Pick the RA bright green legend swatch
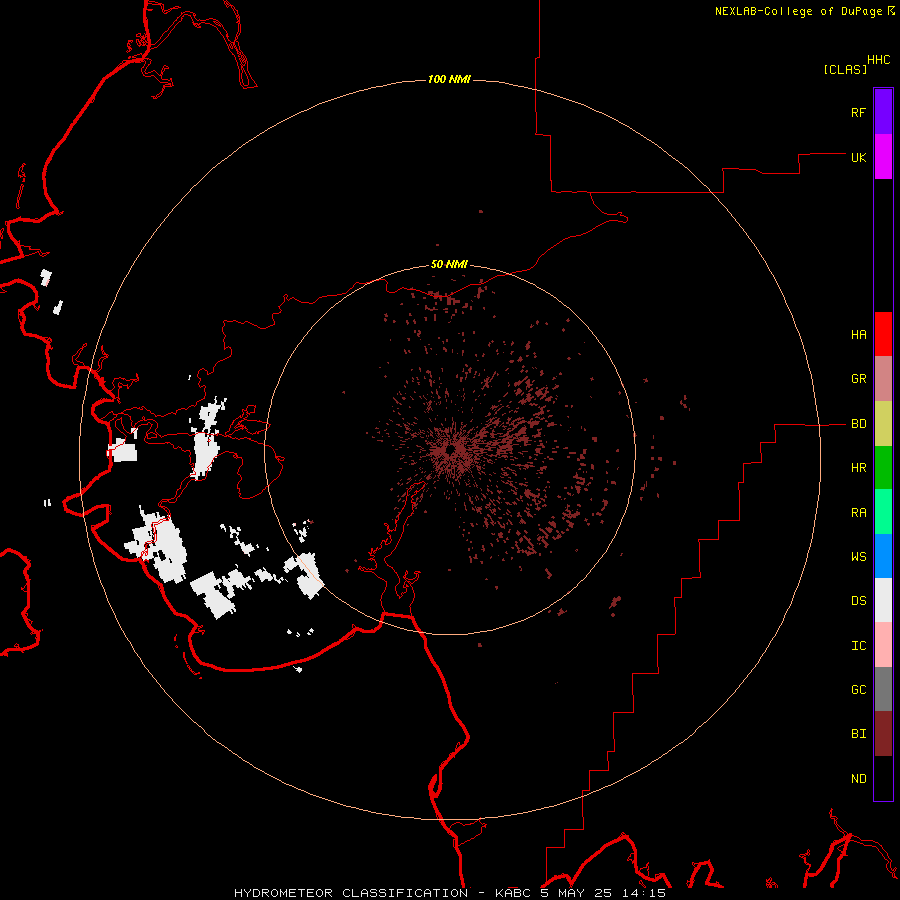 (x=883, y=512)
